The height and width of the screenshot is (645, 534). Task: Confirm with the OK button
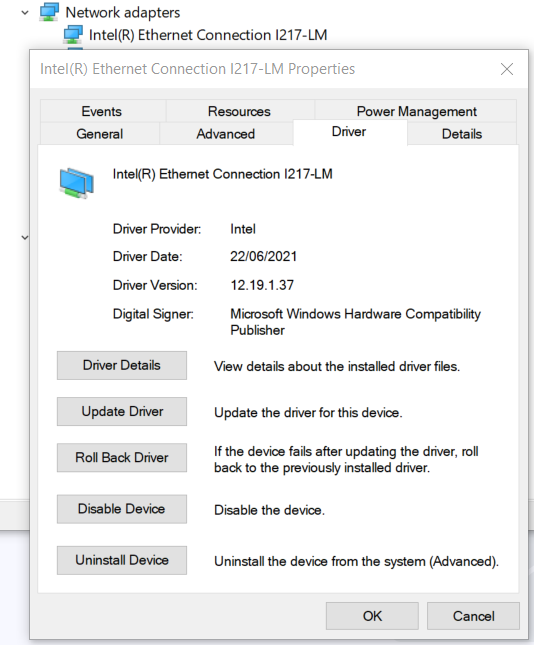[372, 616]
